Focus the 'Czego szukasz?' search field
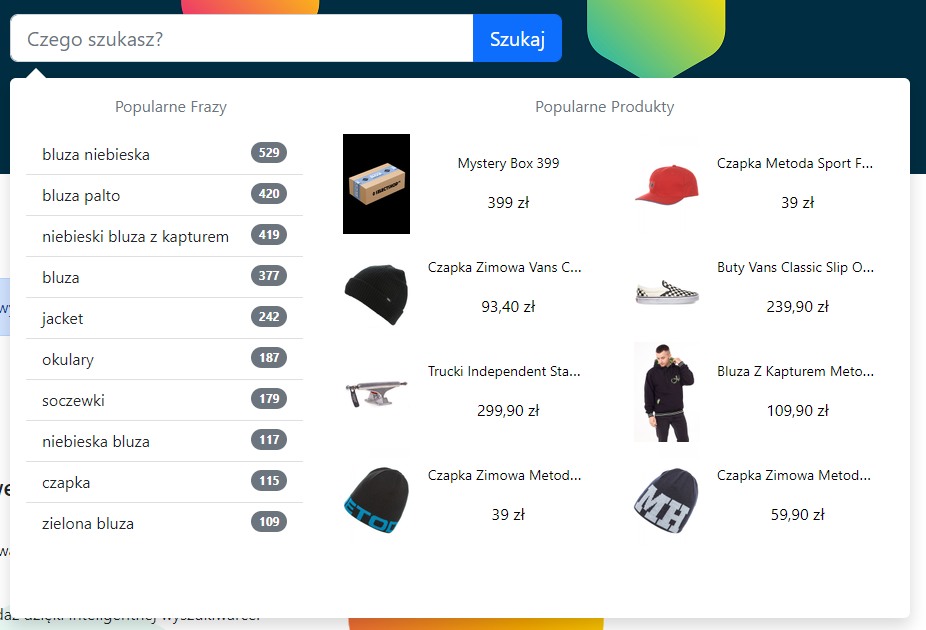The height and width of the screenshot is (630, 926). [242, 38]
